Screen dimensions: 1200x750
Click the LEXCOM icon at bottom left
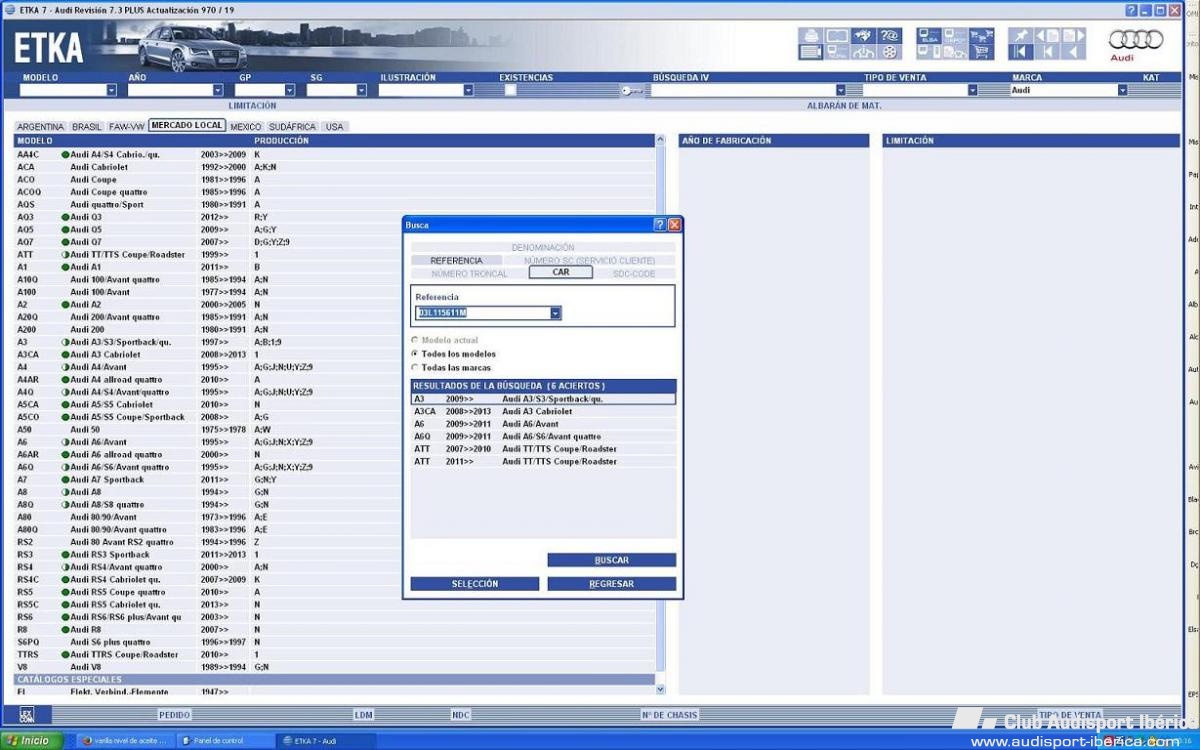[26, 714]
